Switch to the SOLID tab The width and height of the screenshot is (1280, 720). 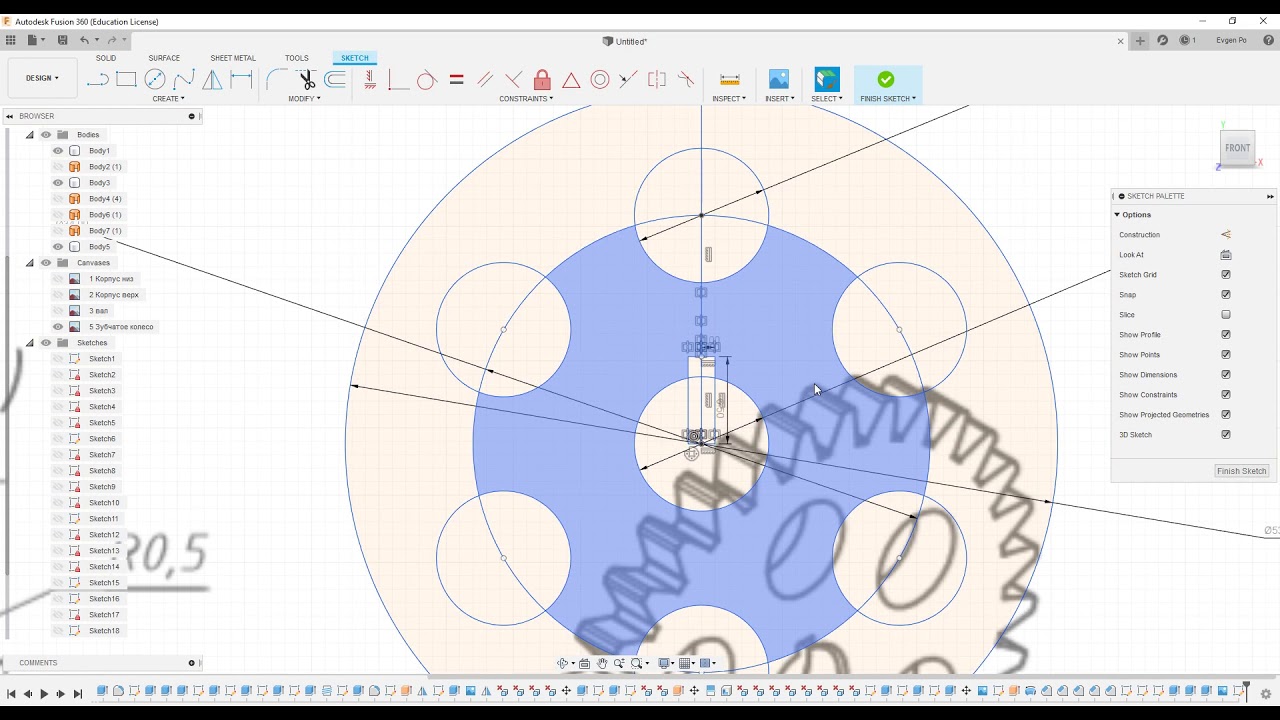click(x=106, y=58)
